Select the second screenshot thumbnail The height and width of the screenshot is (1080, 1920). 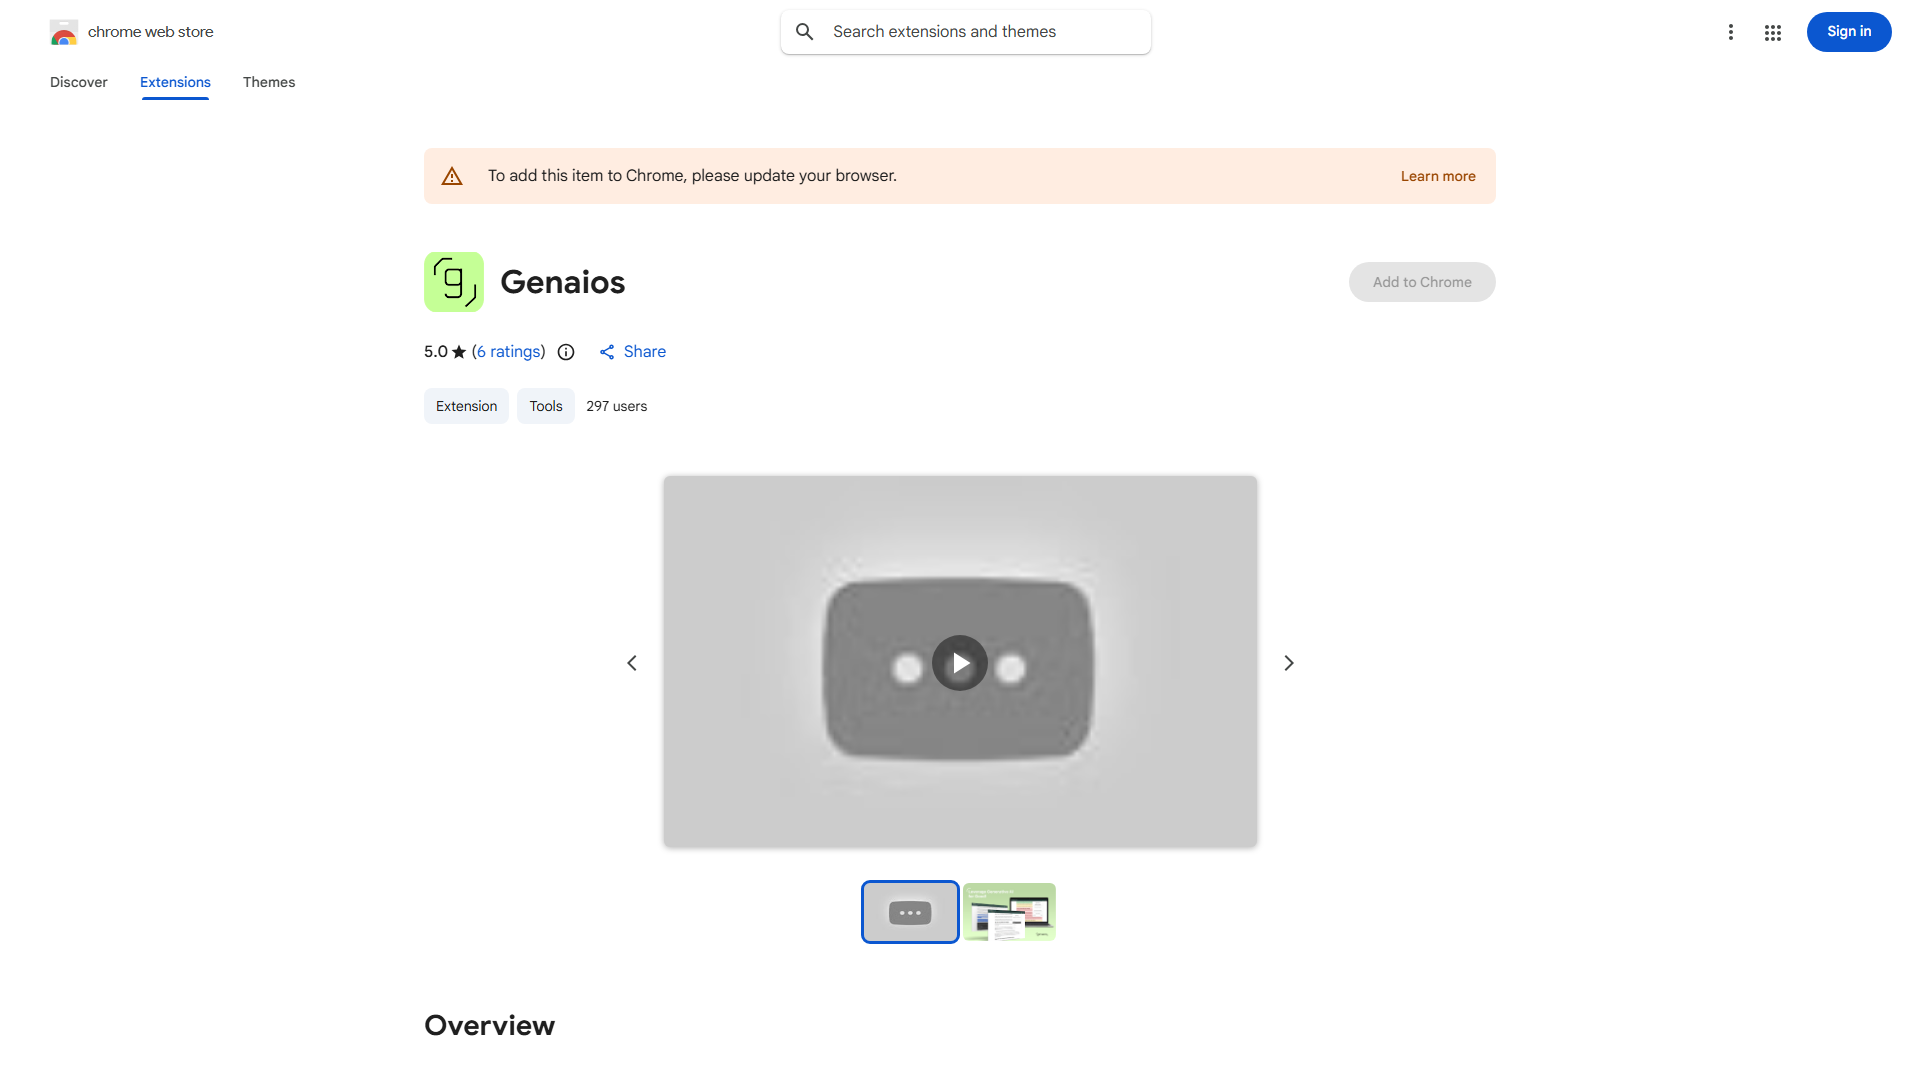point(1009,912)
